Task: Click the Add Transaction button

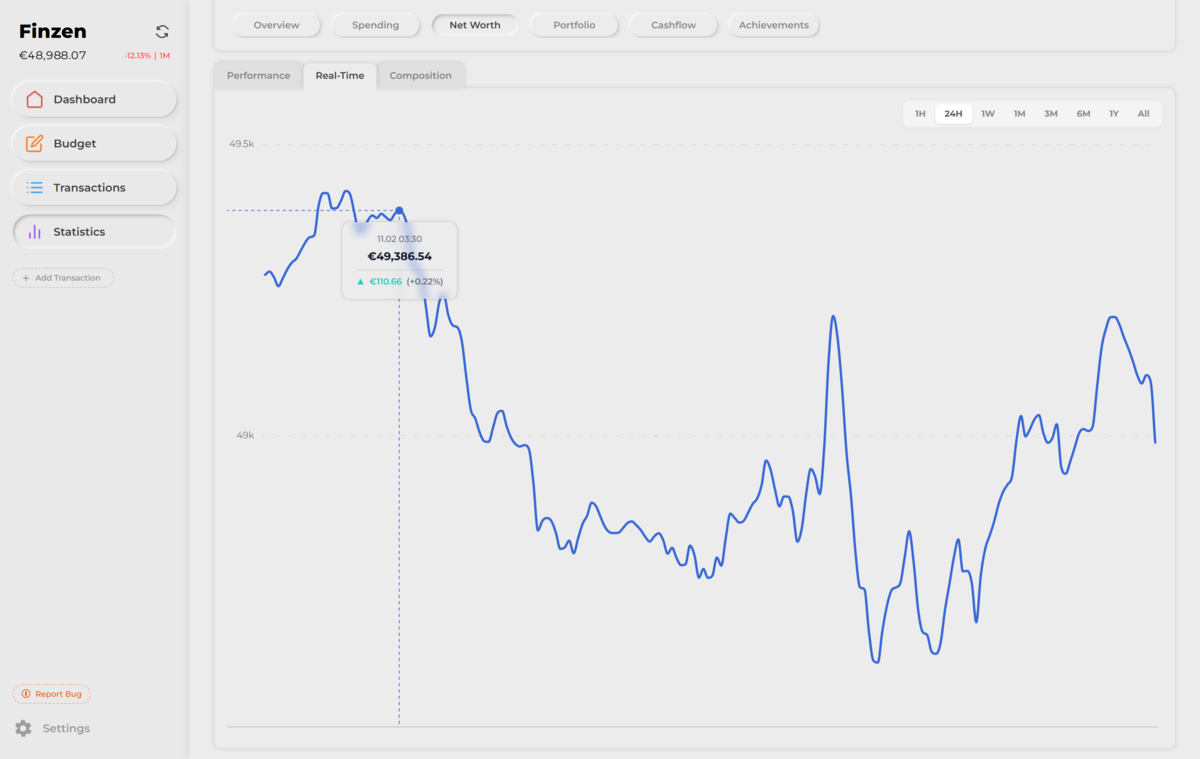Action: [63, 277]
